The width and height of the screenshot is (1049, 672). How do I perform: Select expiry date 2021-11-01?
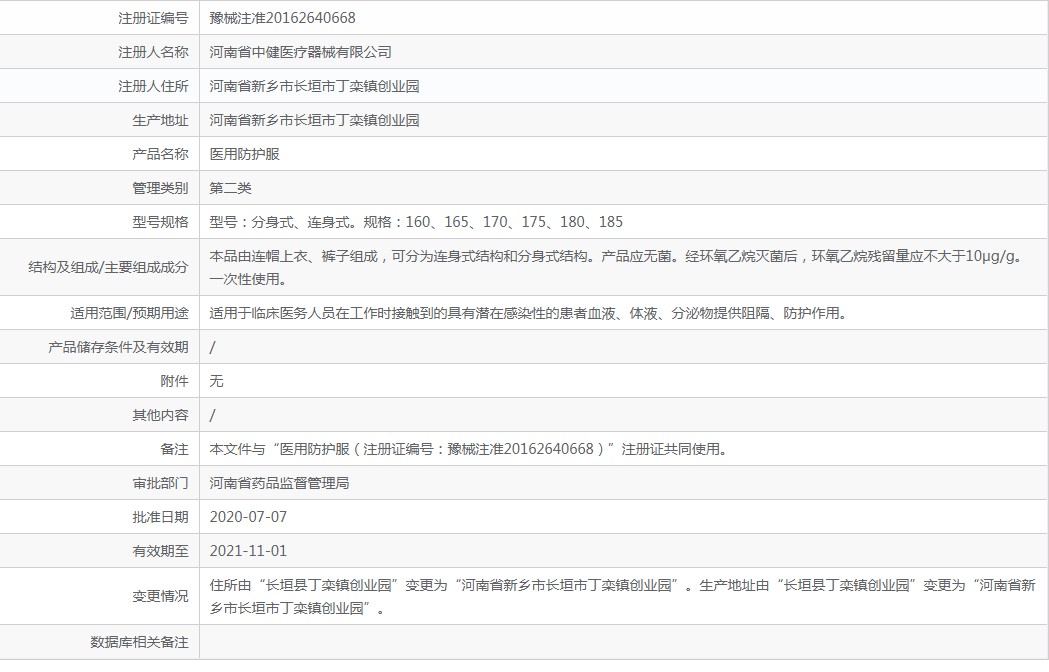248,552
